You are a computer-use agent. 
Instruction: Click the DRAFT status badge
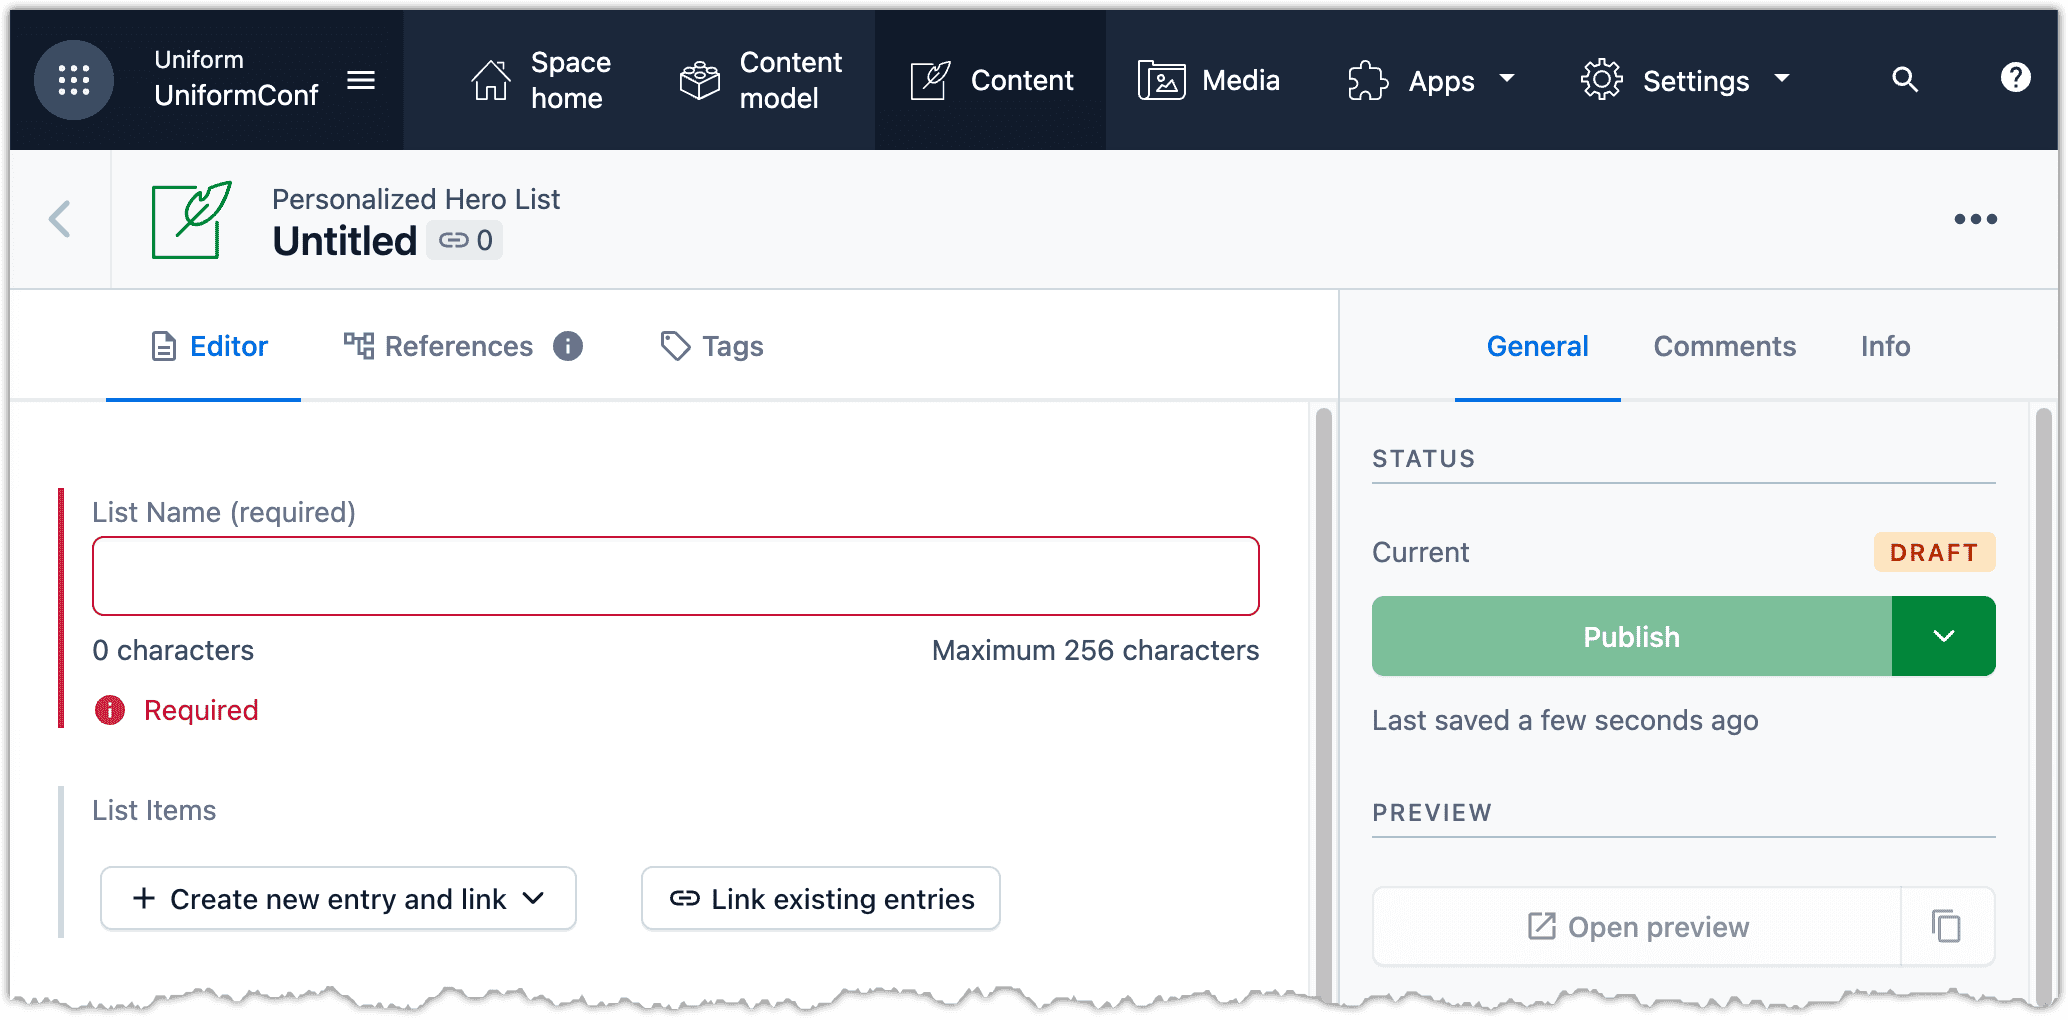pos(1934,552)
